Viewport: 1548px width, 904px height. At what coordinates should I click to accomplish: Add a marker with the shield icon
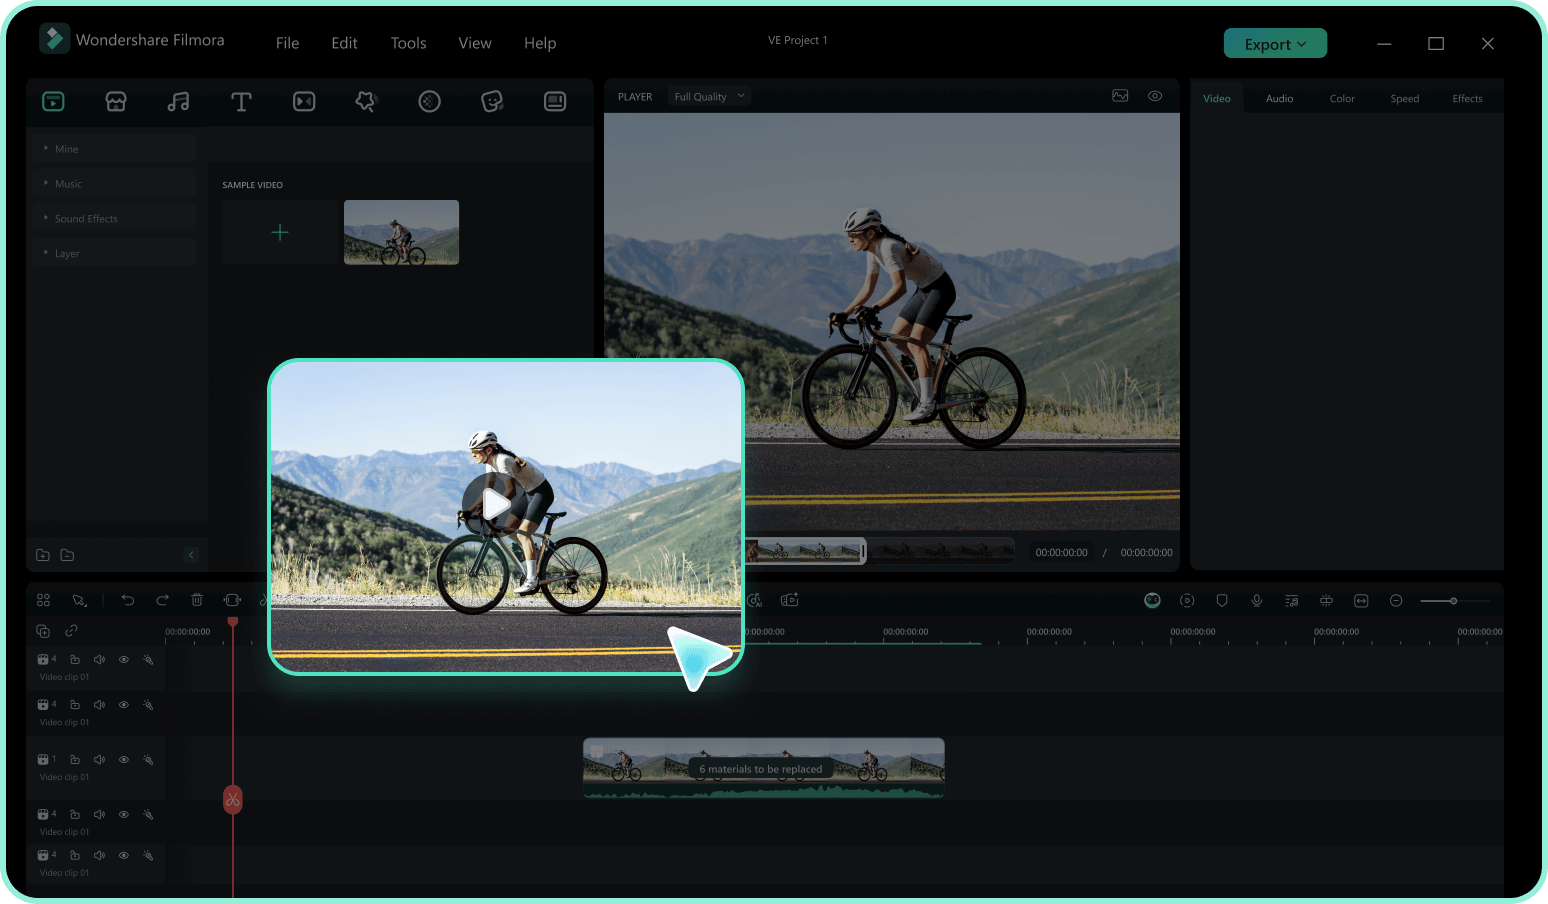[1222, 600]
